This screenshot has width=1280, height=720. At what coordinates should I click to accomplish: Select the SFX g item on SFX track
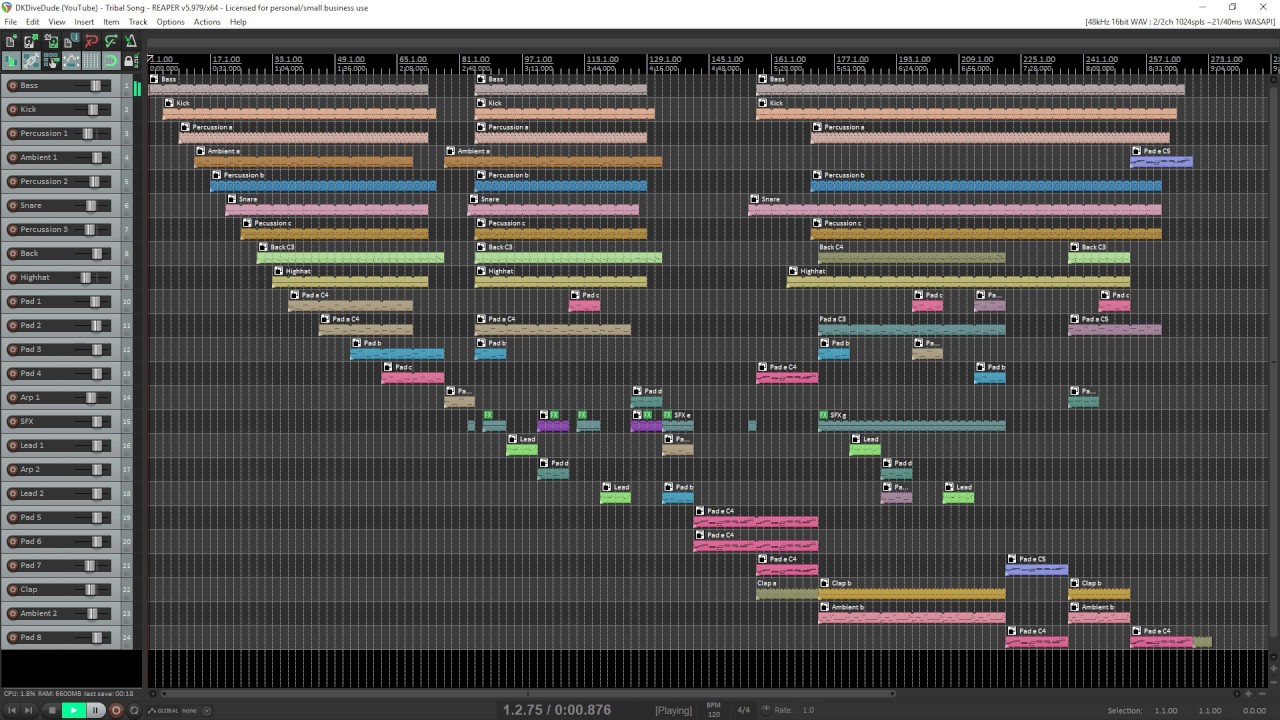(911, 421)
